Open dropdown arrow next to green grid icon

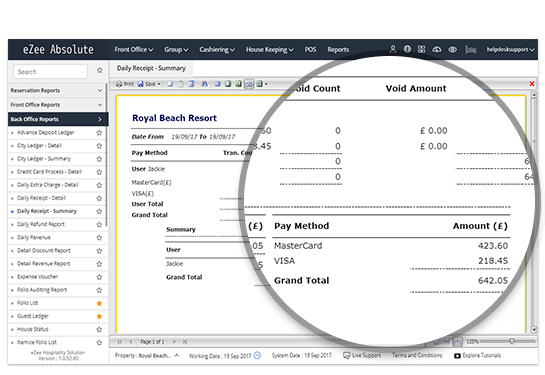[x=266, y=84]
